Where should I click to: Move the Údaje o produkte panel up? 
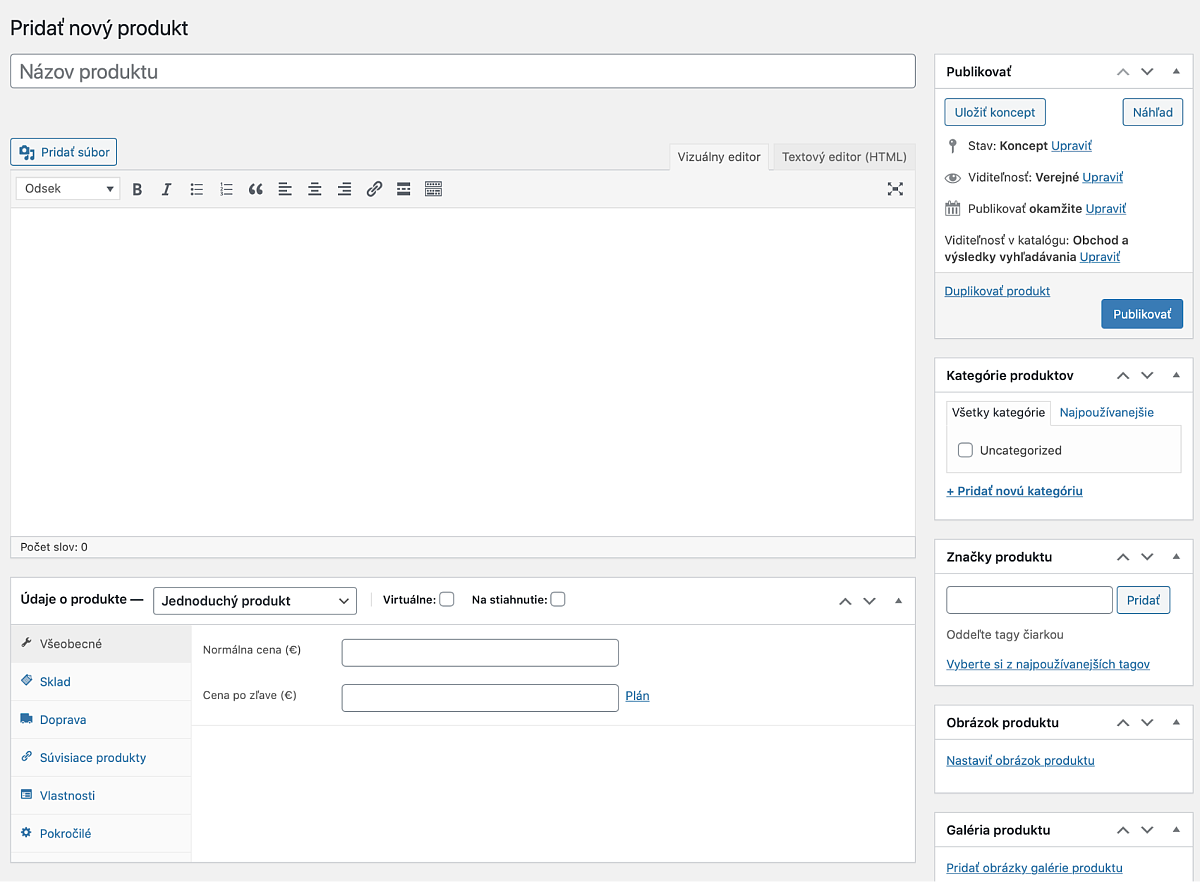pyautogui.click(x=845, y=601)
